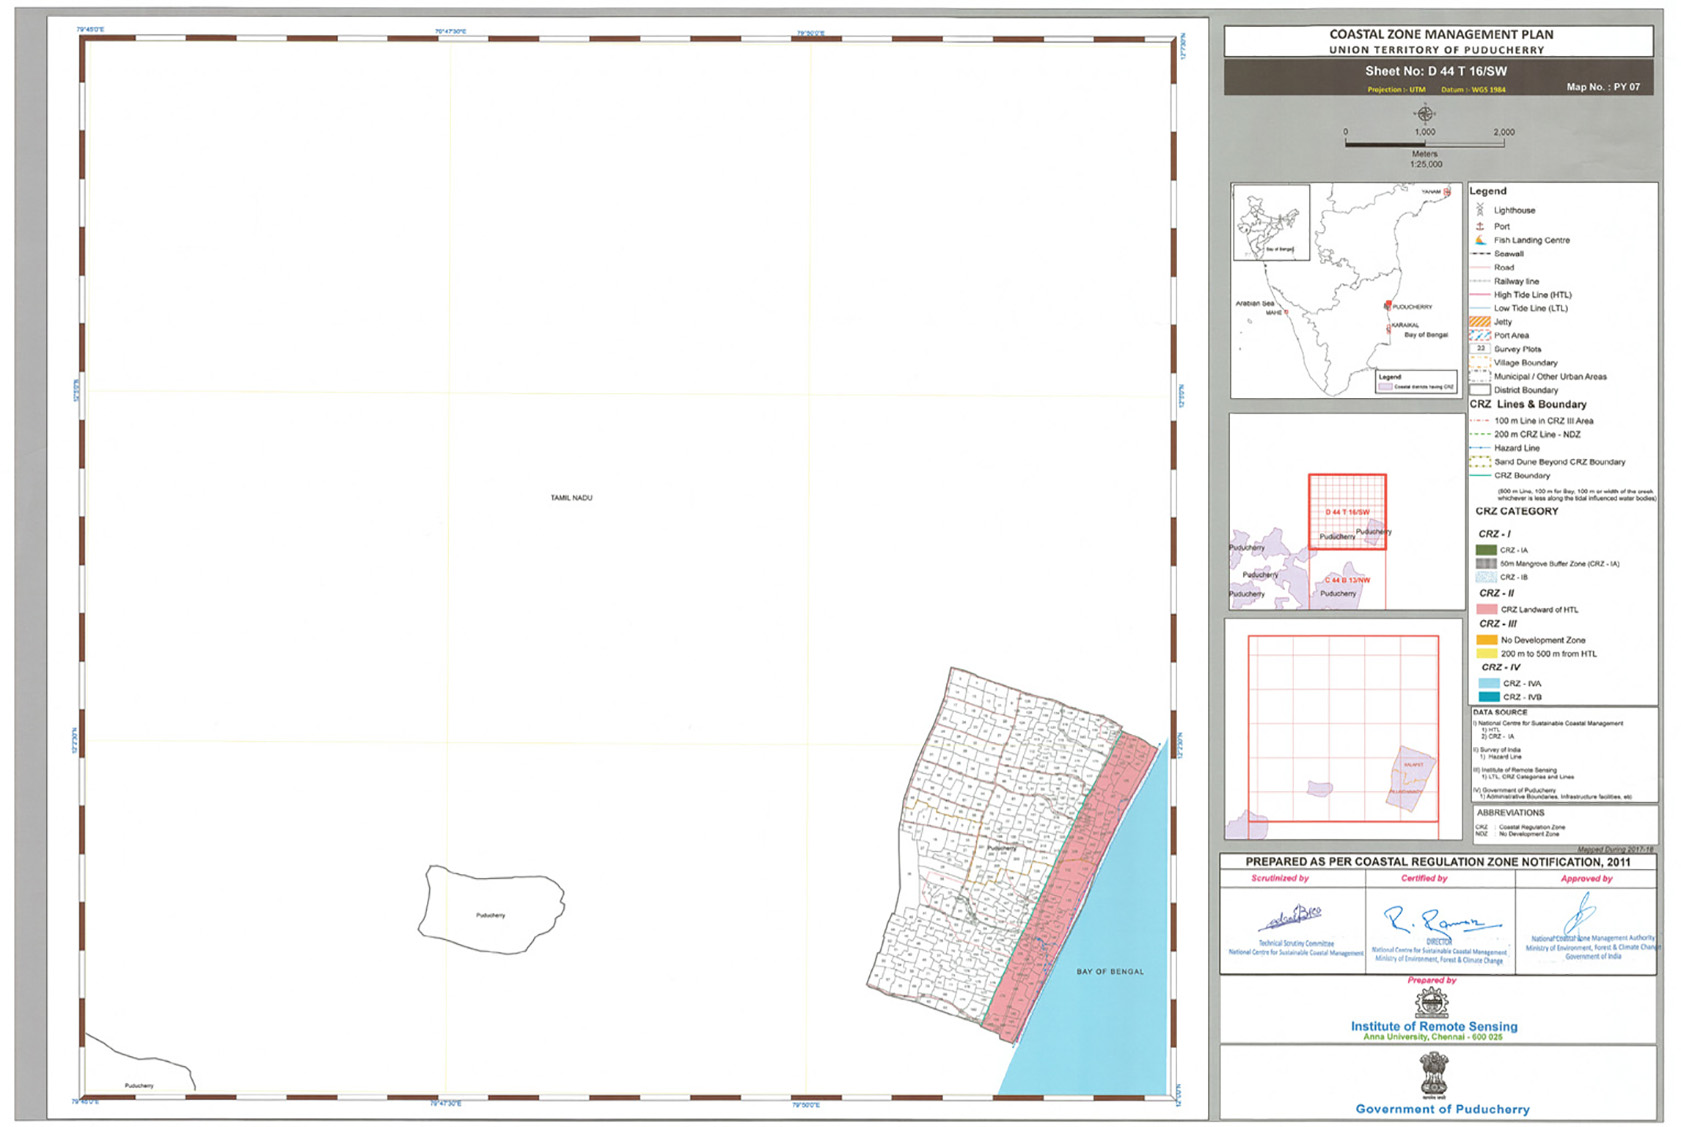
Task: Click the Lighthouse symbol in the legend
Action: pos(1480,210)
